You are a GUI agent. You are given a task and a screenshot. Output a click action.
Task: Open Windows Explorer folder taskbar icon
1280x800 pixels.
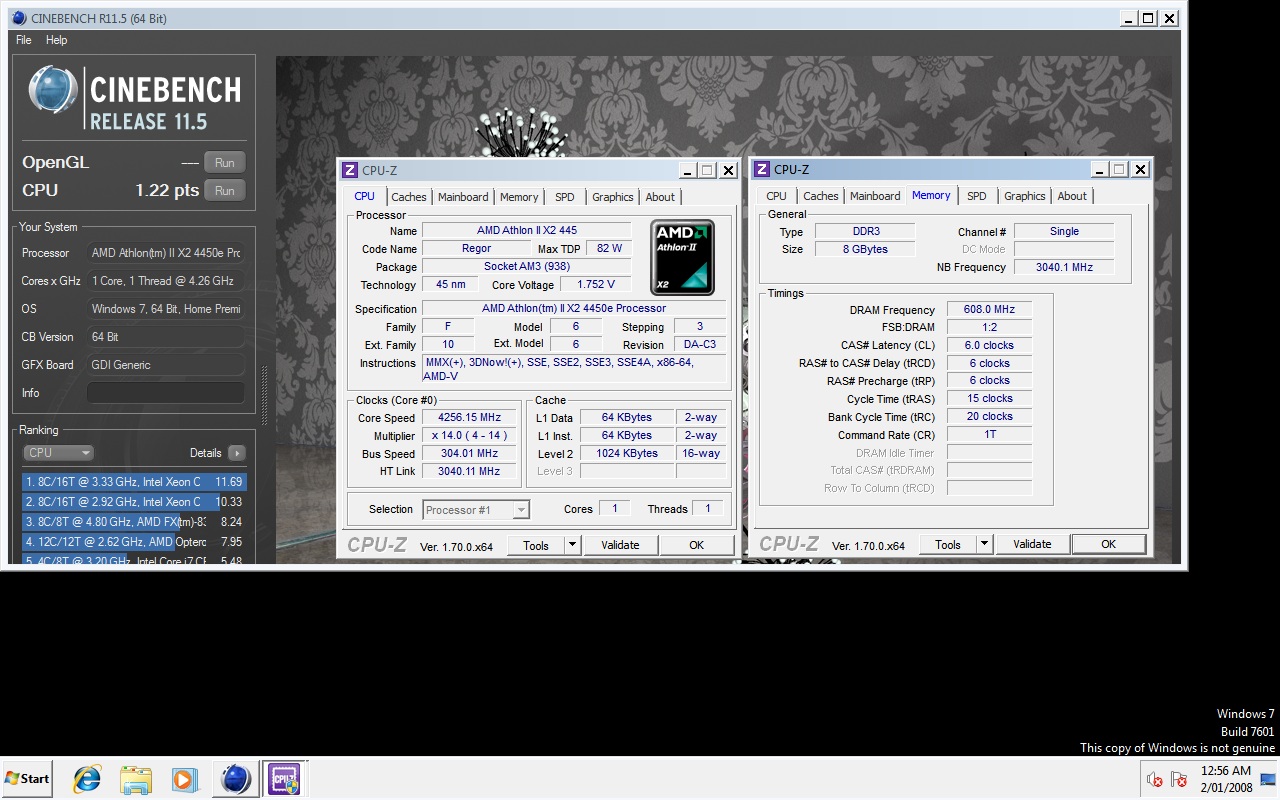[x=136, y=779]
